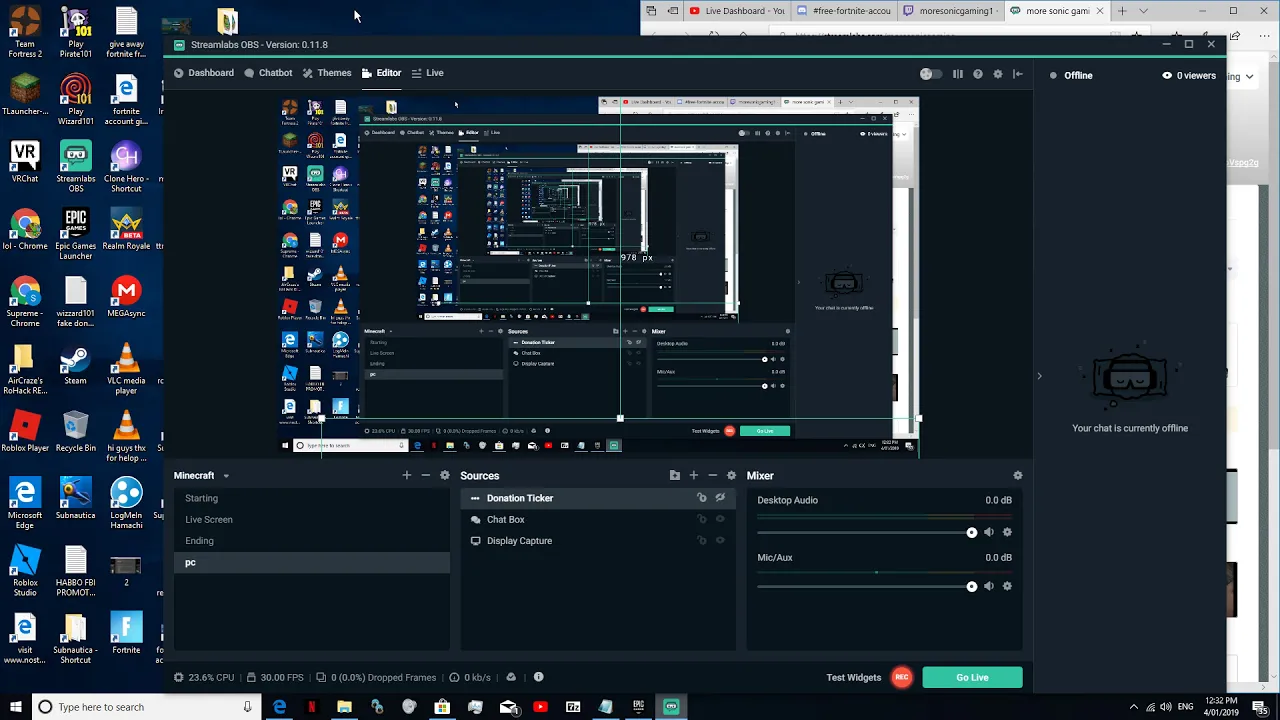Open Epic Games Launcher from the taskbar
Viewport: 1280px width, 720px height.
pyautogui.click(x=638, y=707)
